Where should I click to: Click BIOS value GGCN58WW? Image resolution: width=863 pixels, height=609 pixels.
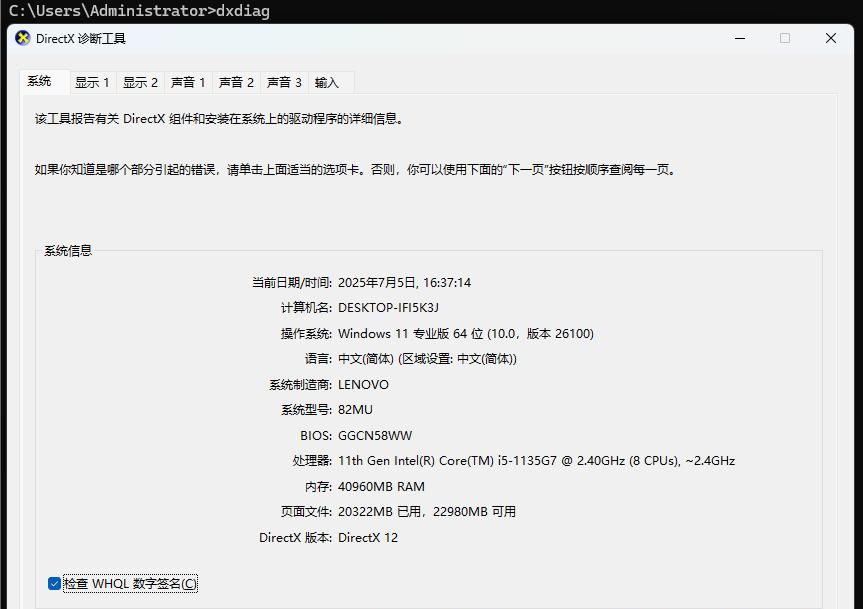pos(375,436)
